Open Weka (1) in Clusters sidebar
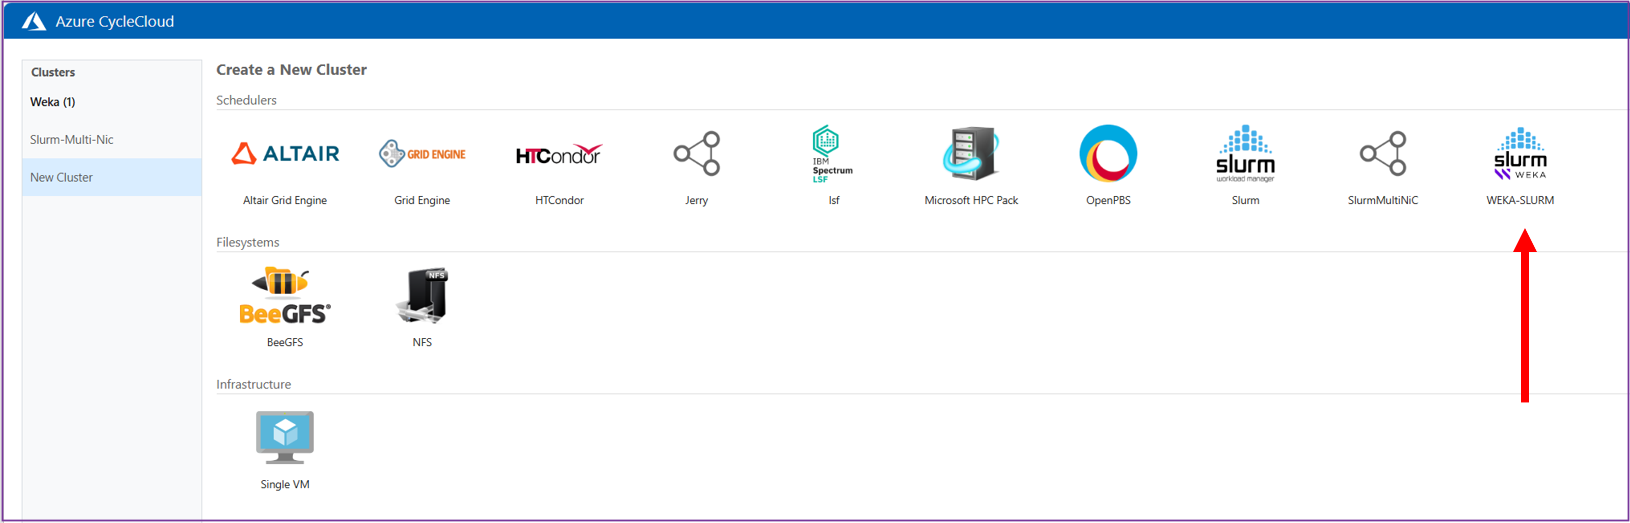The width and height of the screenshot is (1630, 523). pos(53,102)
